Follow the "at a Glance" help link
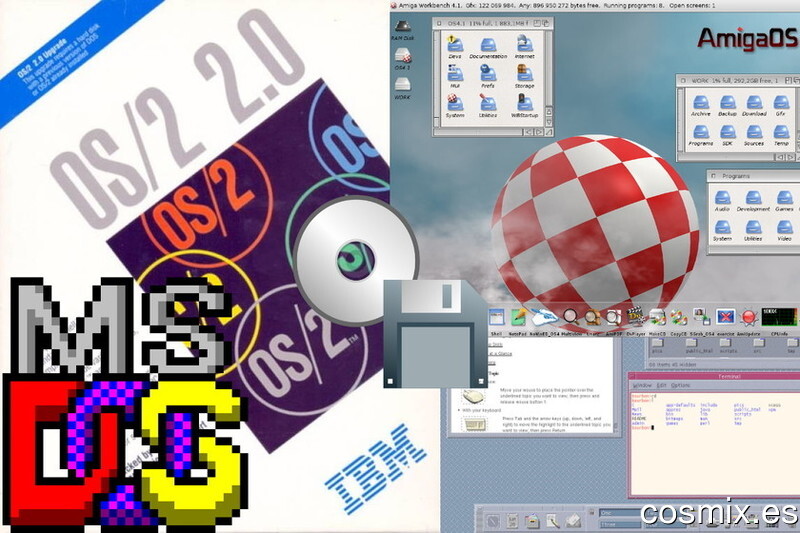Viewport: 800px width, 533px height. (500, 353)
